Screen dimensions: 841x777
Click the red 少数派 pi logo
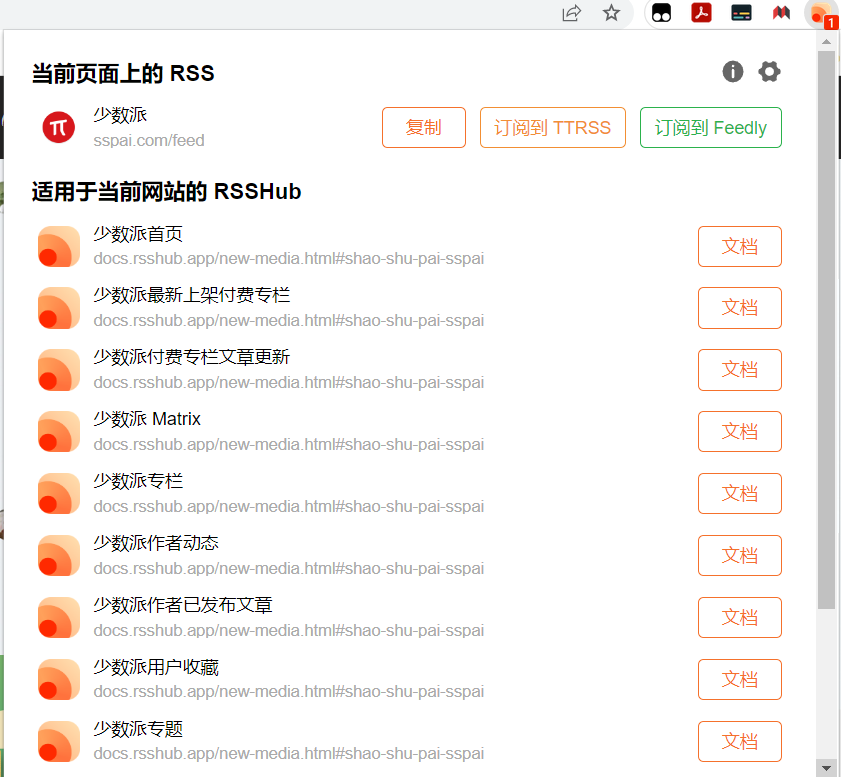(59, 127)
